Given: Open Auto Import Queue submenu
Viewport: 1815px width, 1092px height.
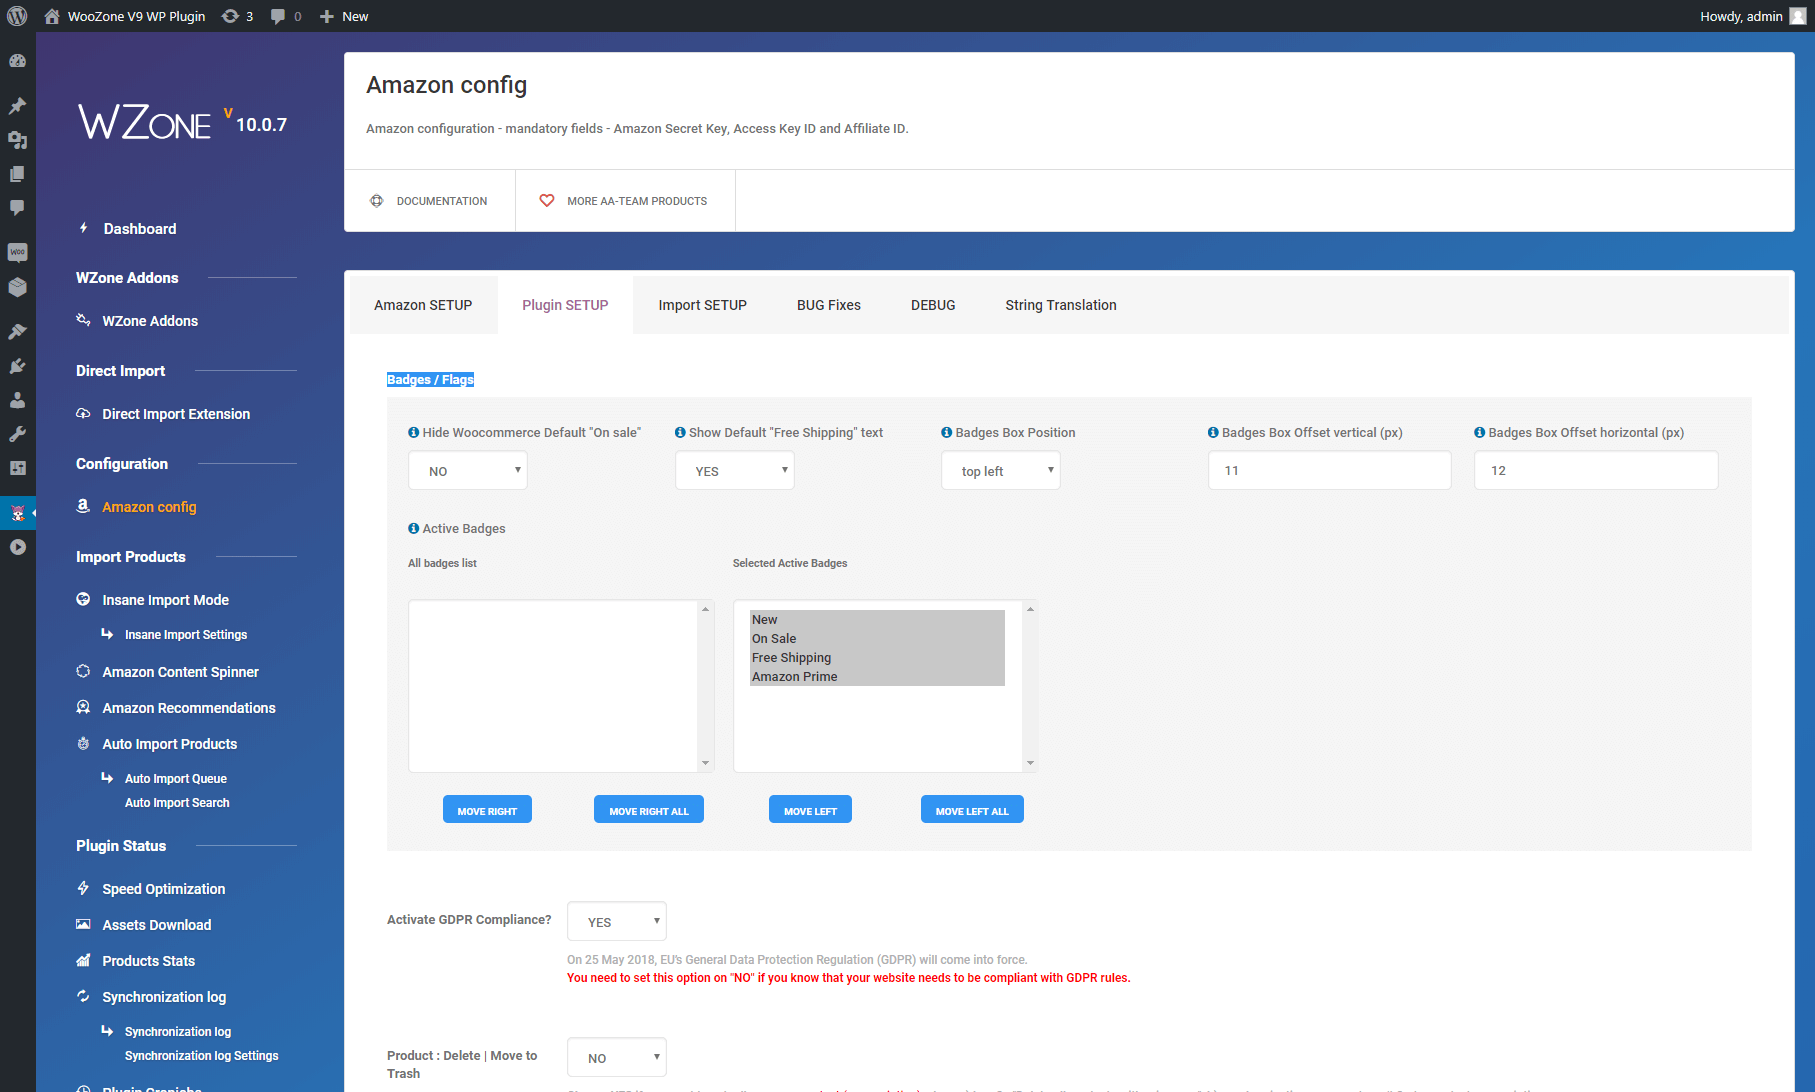Looking at the screenshot, I should click(x=176, y=779).
